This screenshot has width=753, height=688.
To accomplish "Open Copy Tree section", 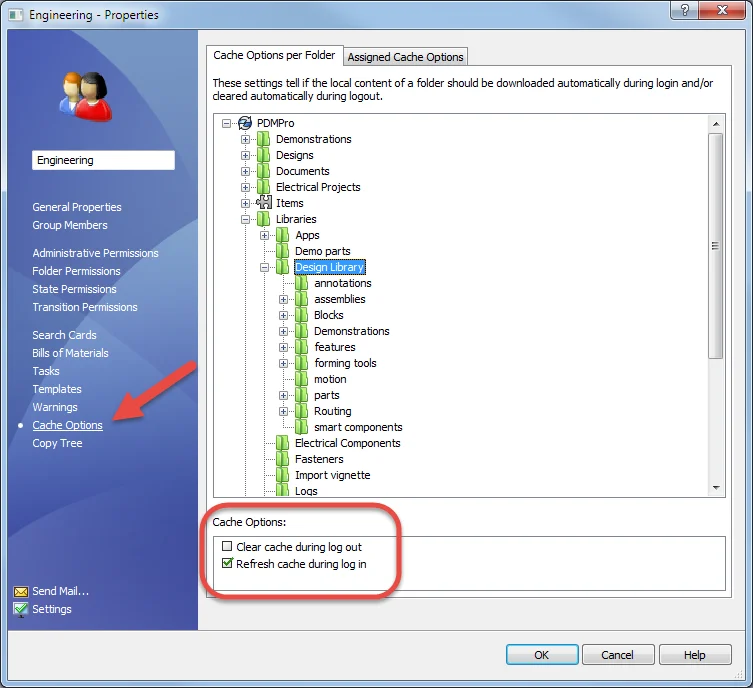I will [57, 443].
